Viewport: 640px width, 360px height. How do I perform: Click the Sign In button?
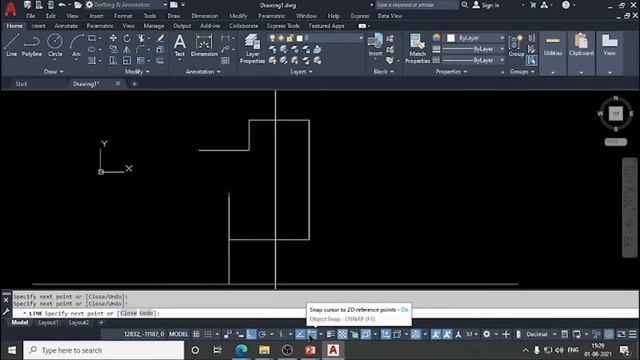coord(486,5)
